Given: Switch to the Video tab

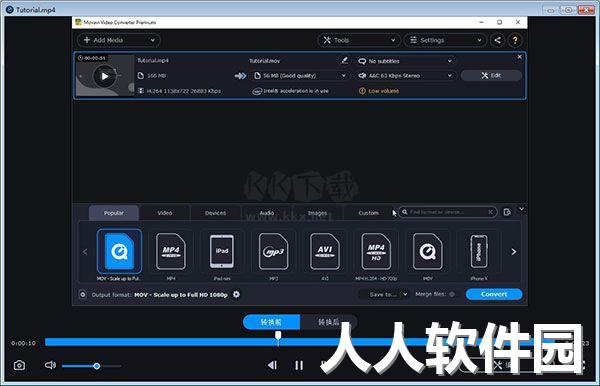Looking at the screenshot, I should tap(165, 213).
